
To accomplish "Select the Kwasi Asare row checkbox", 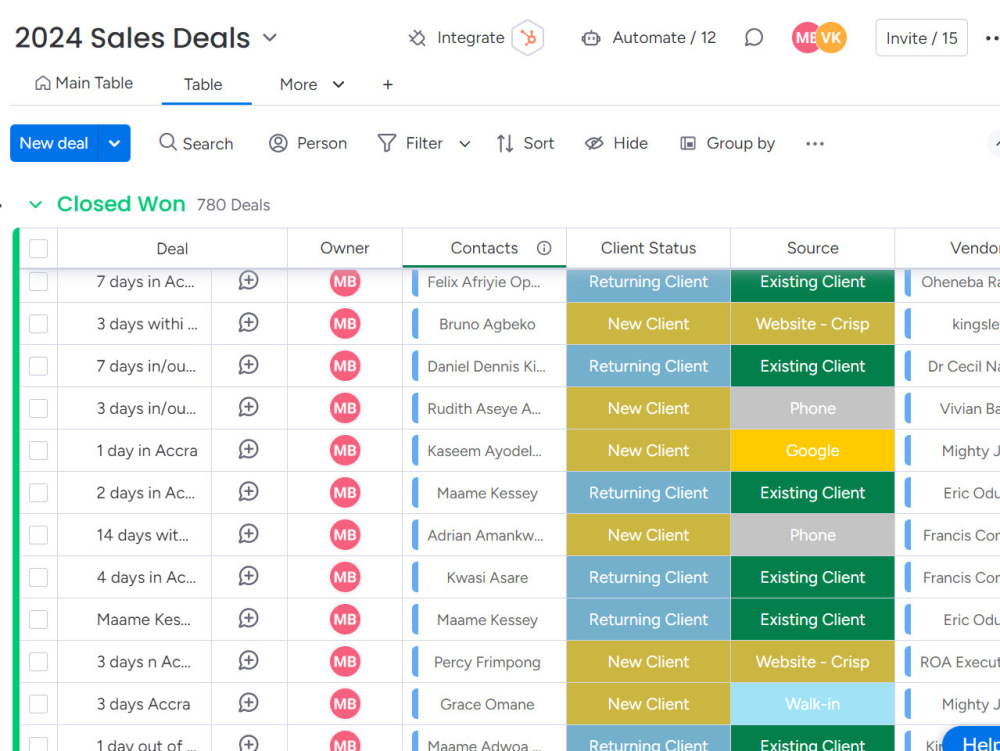I will pos(38,578).
